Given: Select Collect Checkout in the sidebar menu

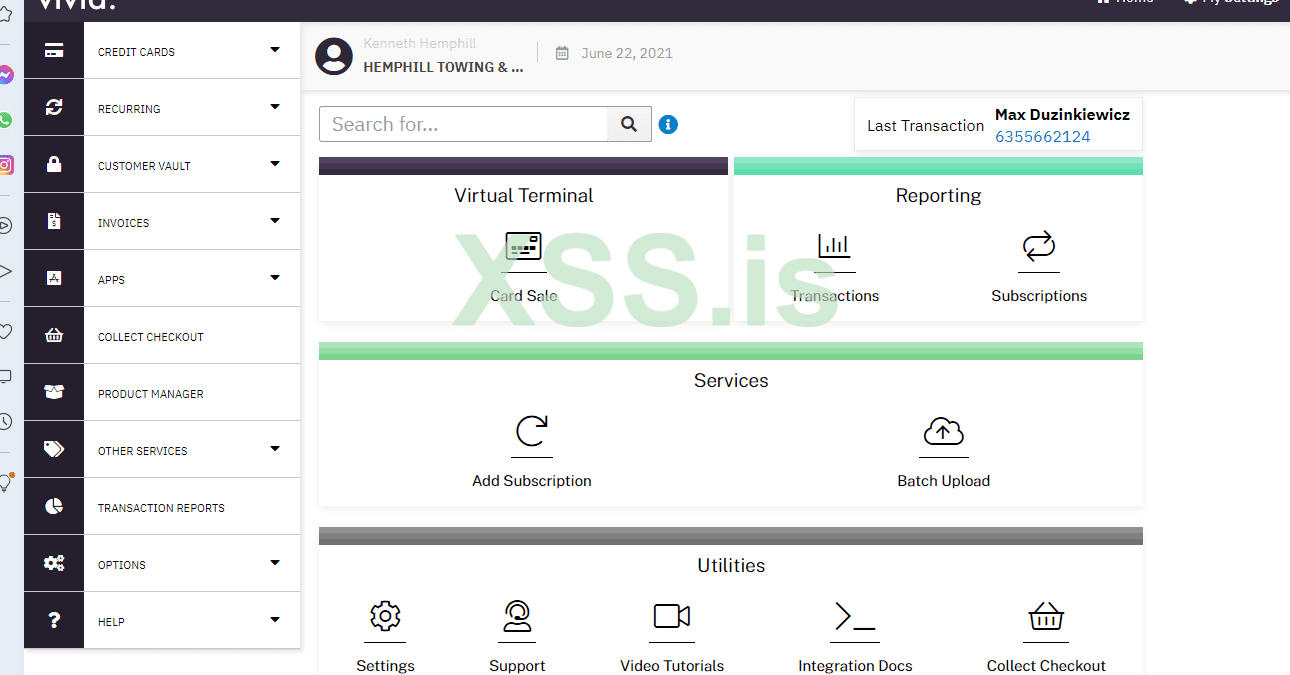Looking at the screenshot, I should (x=151, y=337).
